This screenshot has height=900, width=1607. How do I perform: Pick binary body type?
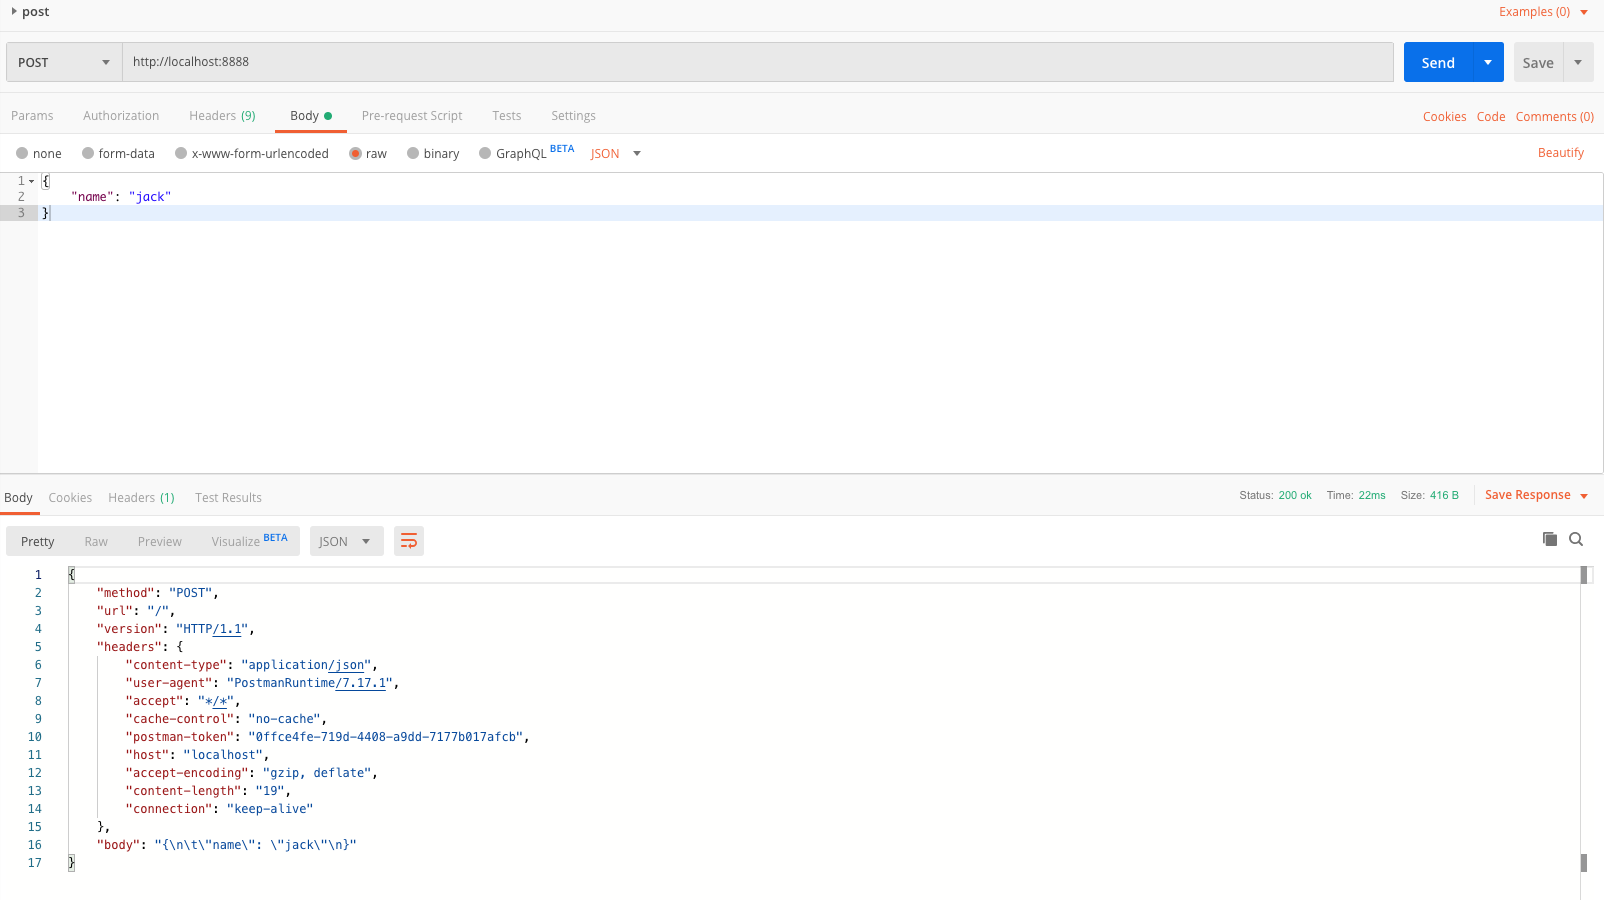click(433, 153)
